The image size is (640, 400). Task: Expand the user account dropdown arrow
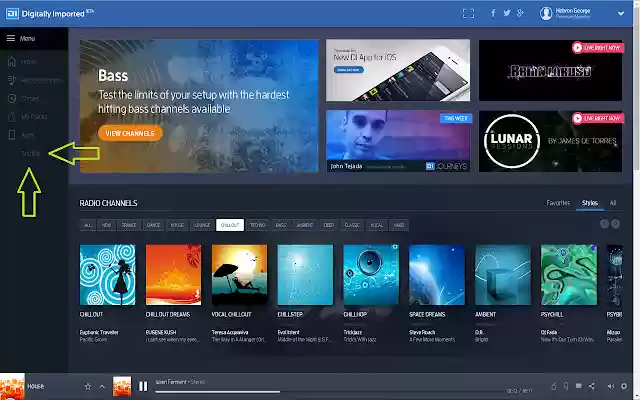coord(621,13)
